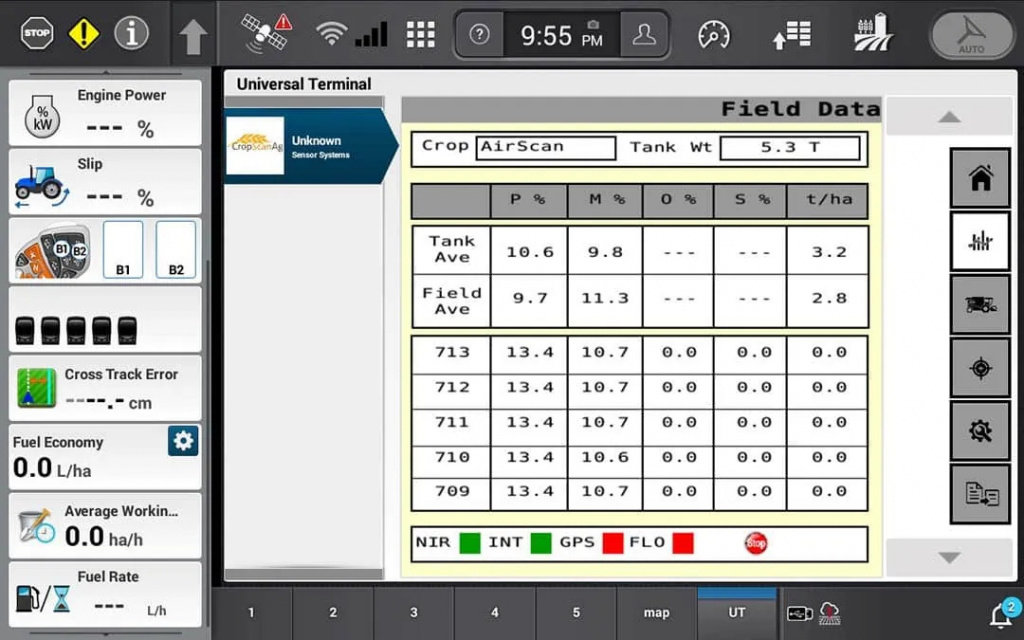Select the CropScanAg Unknown Sensor Systems entry
1024x640 pixels.
click(x=311, y=146)
